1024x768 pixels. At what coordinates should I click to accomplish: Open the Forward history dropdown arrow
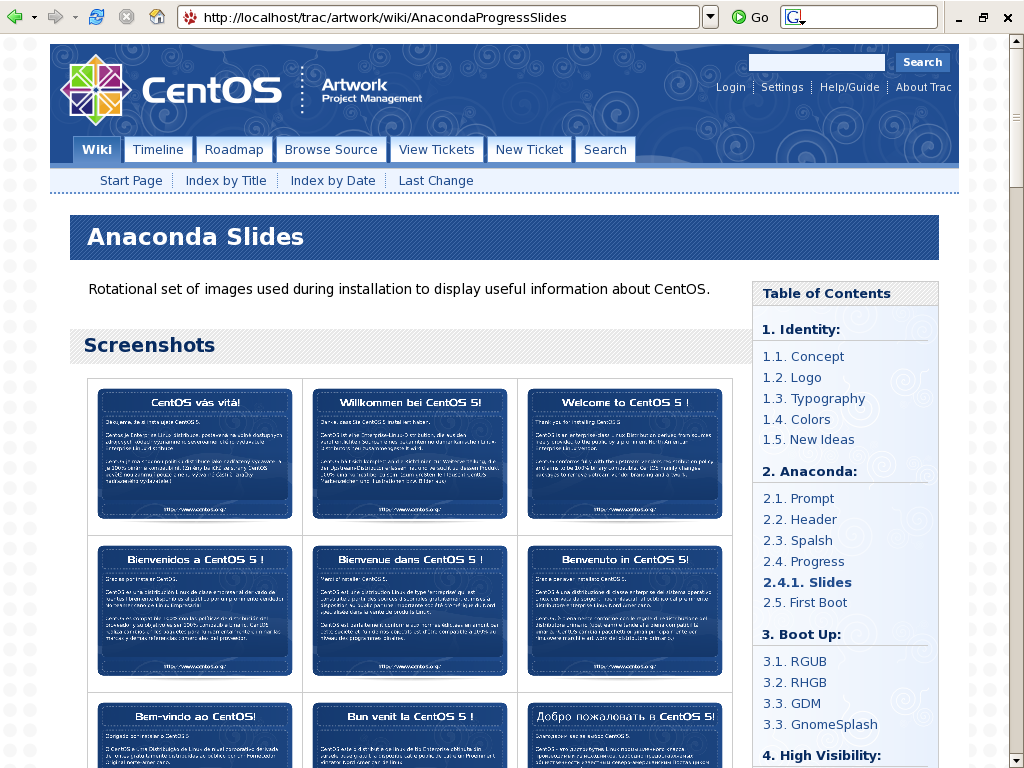tap(75, 18)
